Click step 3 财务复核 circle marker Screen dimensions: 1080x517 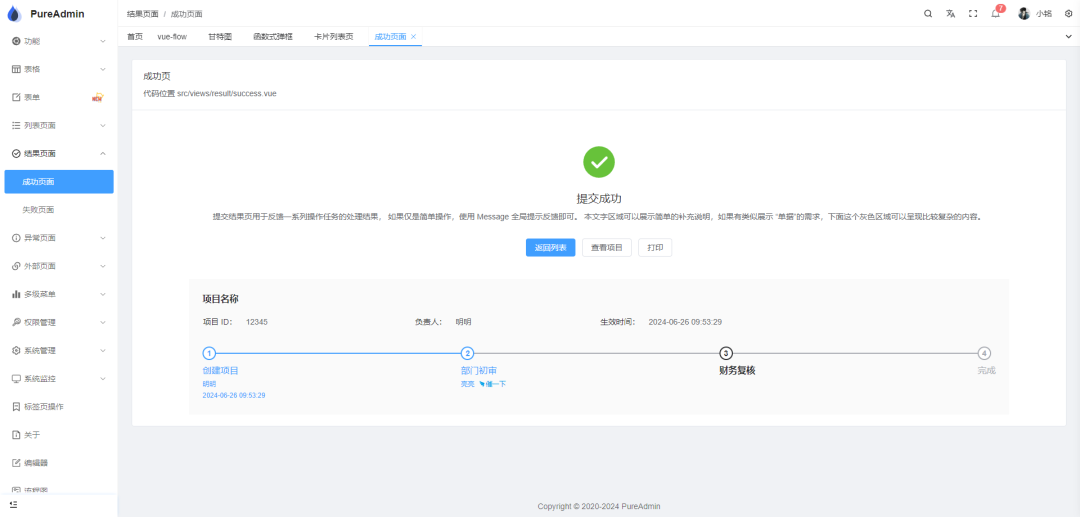pyautogui.click(x=726, y=353)
